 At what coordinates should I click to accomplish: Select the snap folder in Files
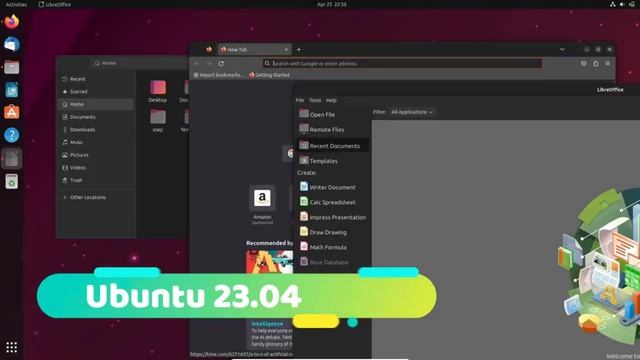click(x=158, y=121)
